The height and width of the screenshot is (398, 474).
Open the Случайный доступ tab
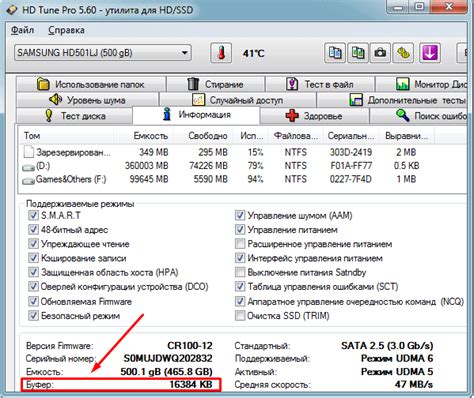[238, 100]
